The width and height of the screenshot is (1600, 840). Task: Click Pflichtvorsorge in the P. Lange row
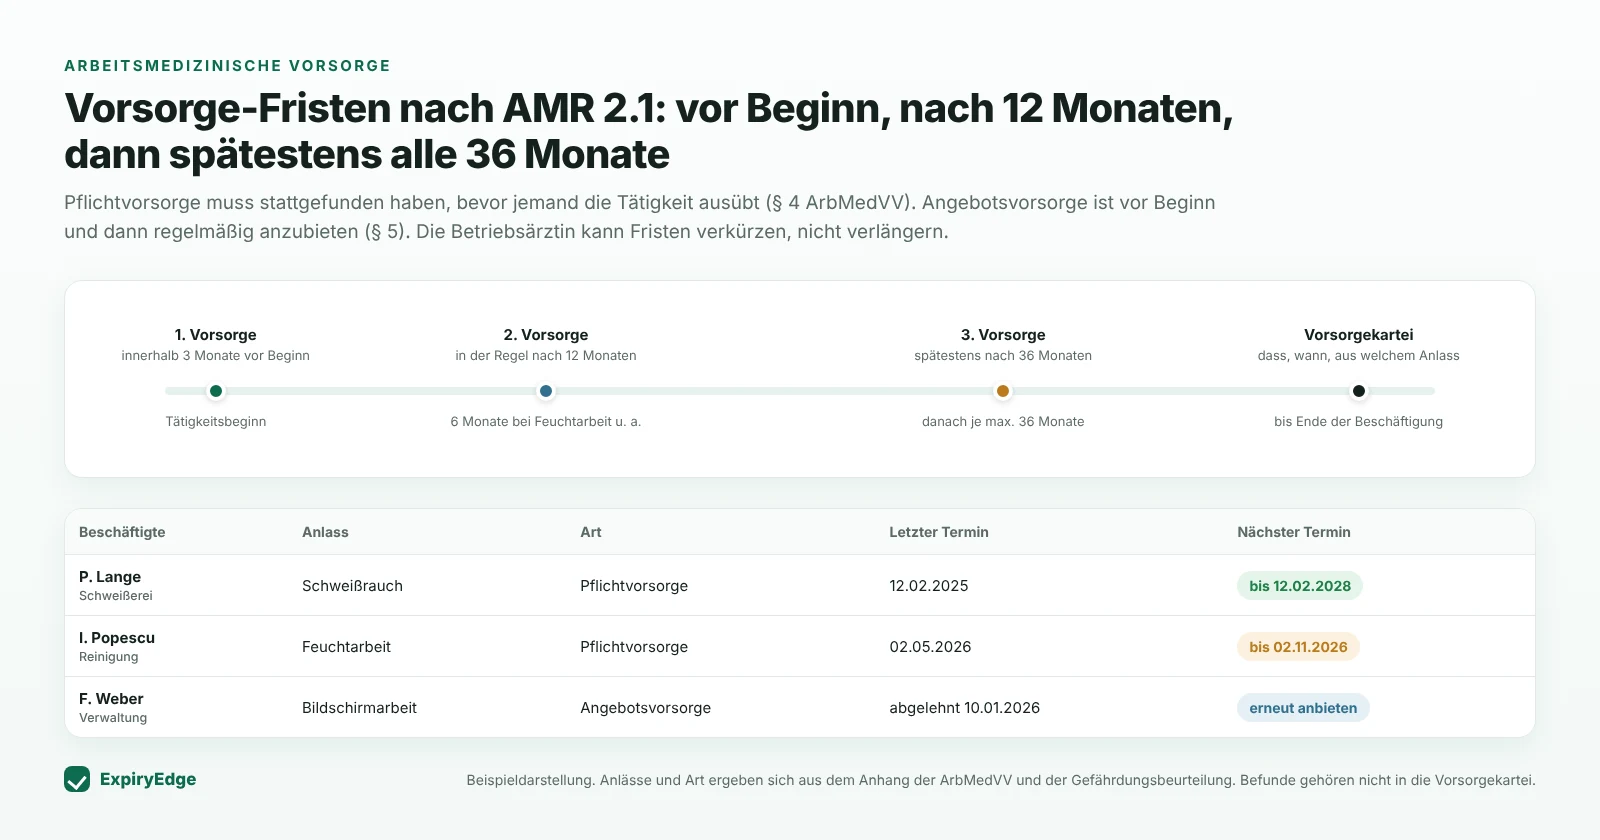click(x=634, y=586)
